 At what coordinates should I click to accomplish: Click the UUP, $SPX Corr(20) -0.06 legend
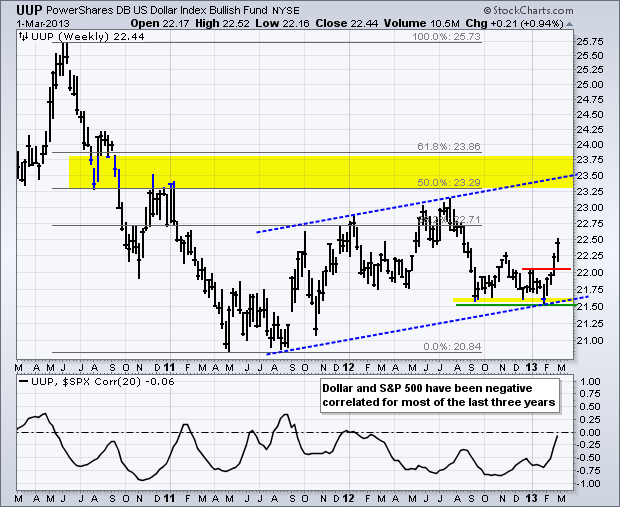[x=103, y=382]
